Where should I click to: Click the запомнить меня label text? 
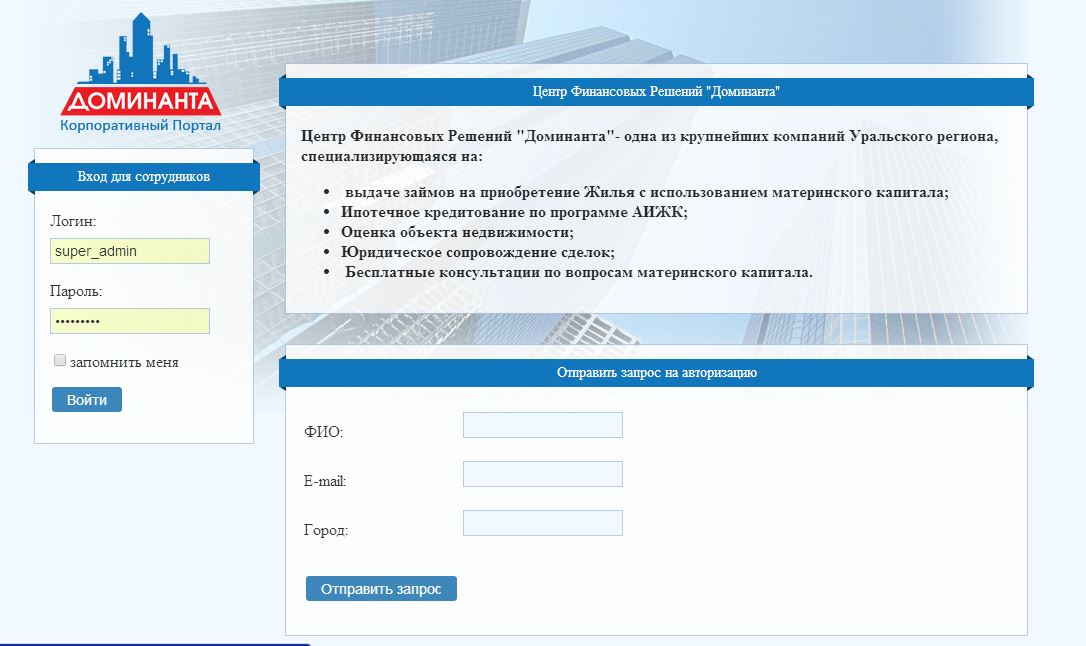(x=124, y=362)
